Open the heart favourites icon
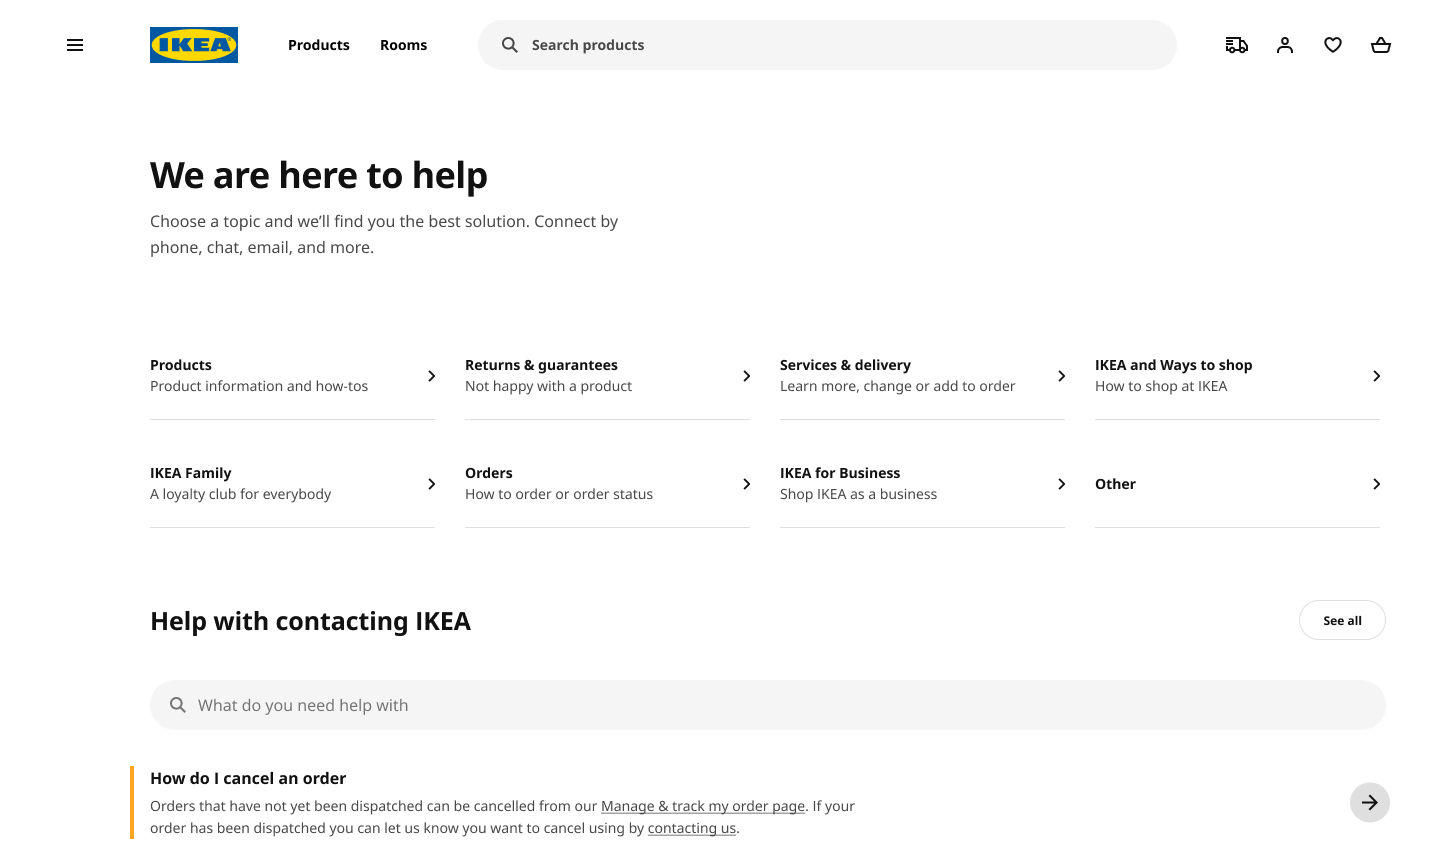 1333,45
